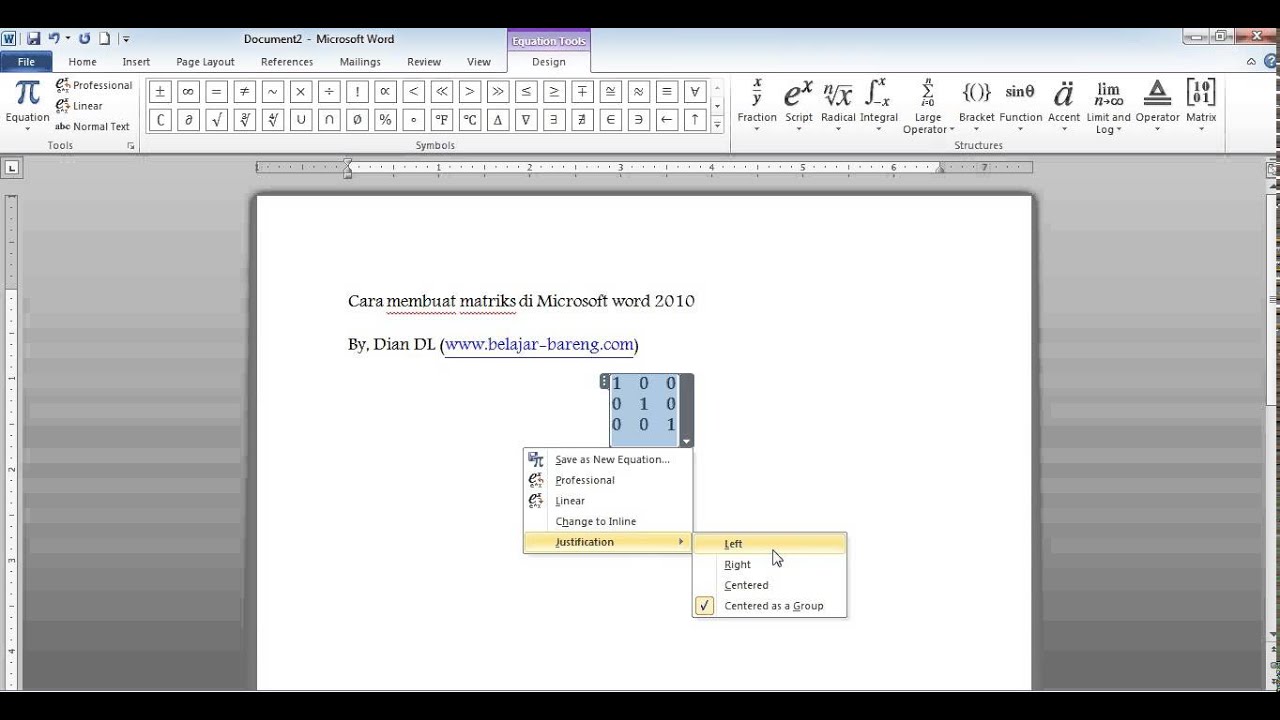Insert the greater-than-or-equal symbol

click(x=555, y=92)
